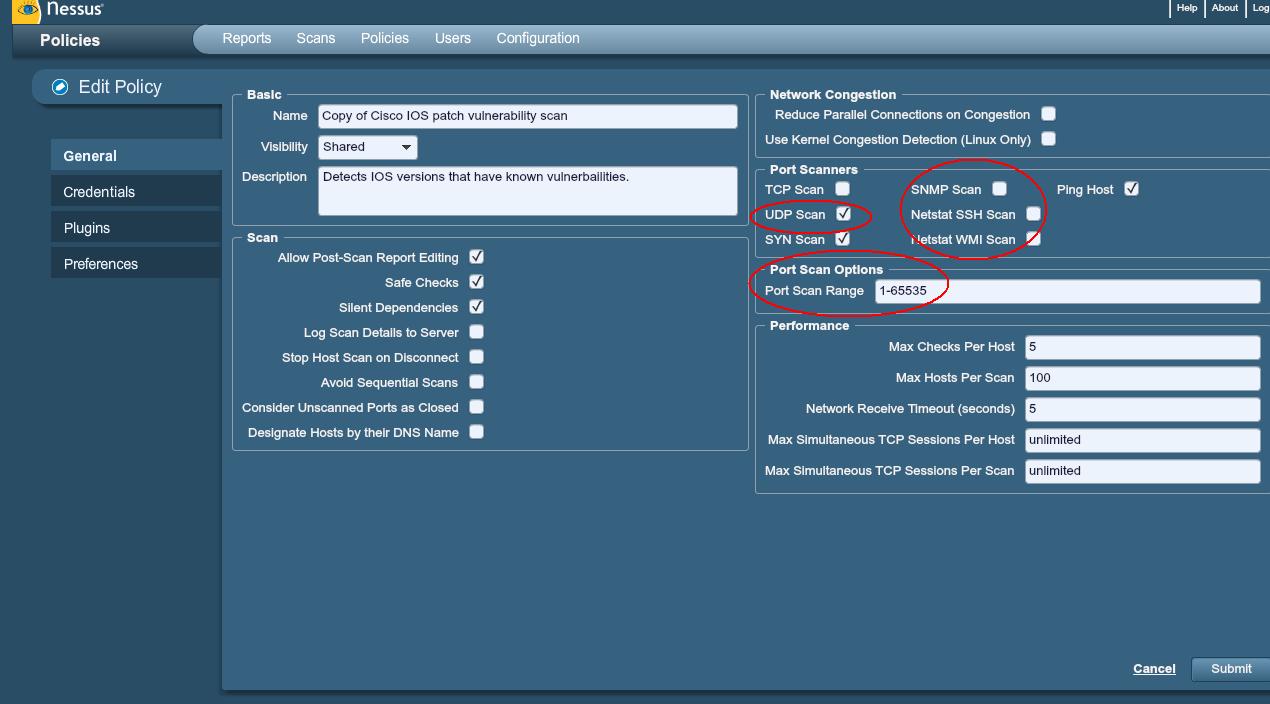Image resolution: width=1270 pixels, height=704 pixels.
Task: Switch to the Credentials section
Action: [x=136, y=192]
